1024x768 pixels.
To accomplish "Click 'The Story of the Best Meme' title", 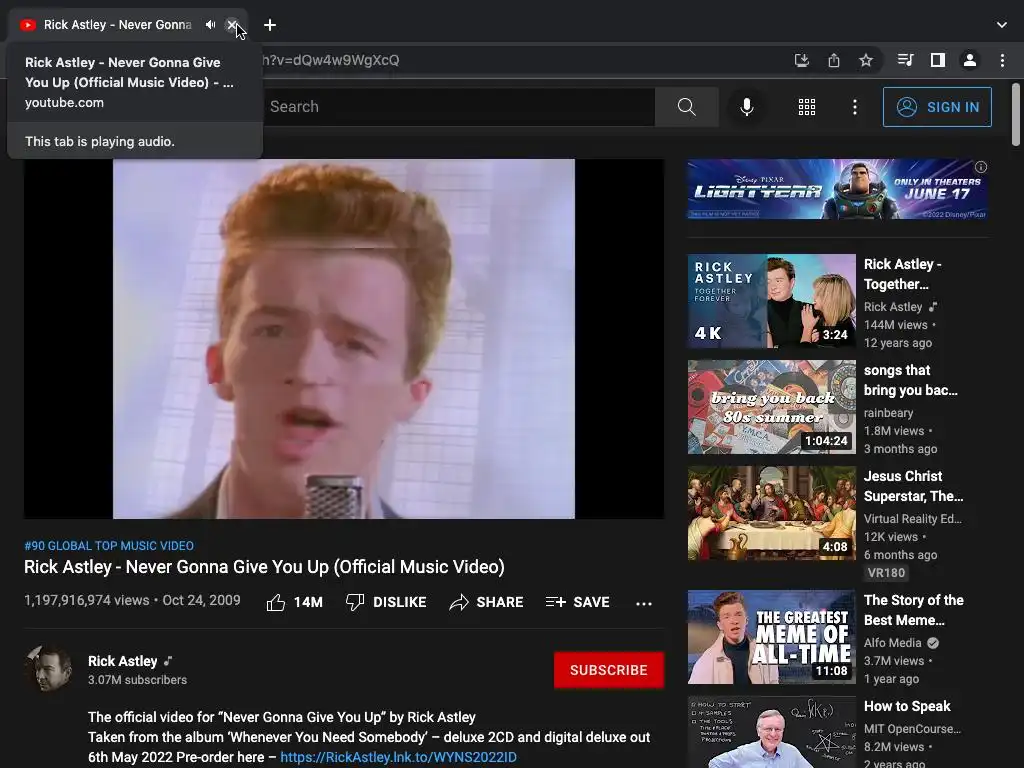I will pyautogui.click(x=914, y=610).
